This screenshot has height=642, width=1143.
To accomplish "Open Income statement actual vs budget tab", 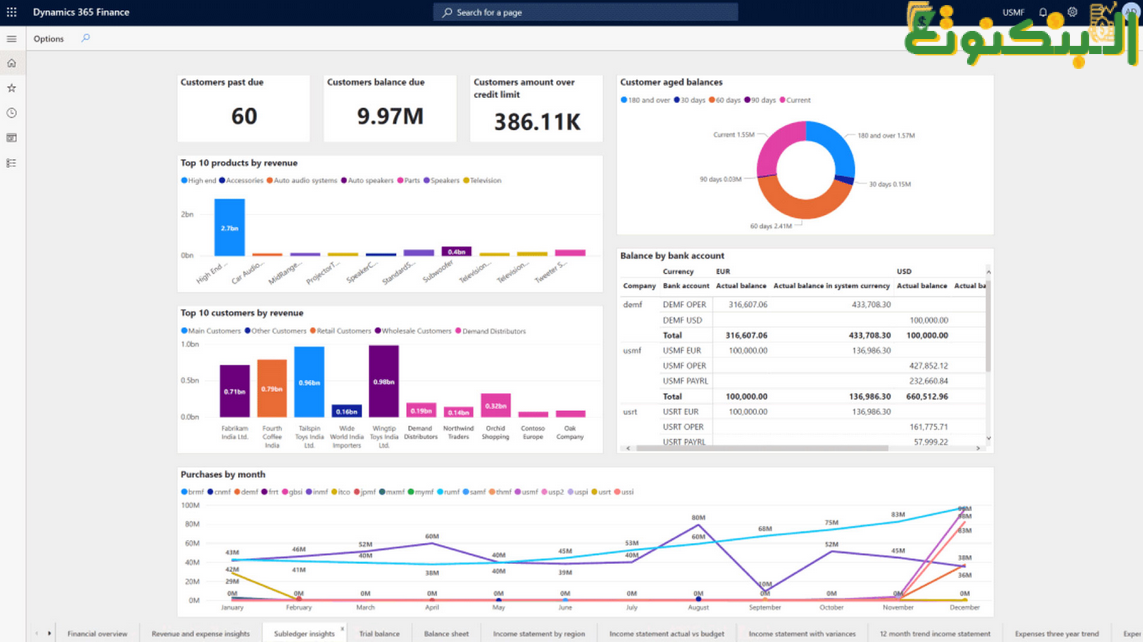I will 666,633.
